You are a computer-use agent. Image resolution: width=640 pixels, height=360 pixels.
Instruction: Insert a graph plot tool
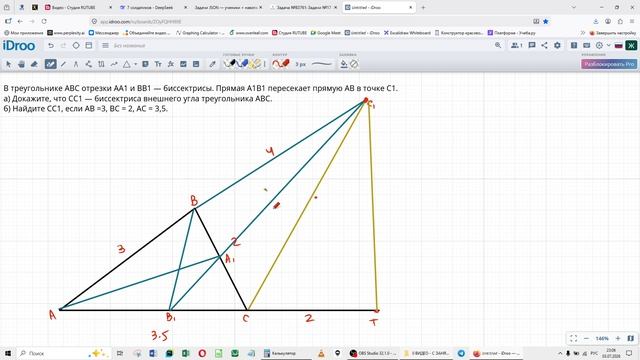(183, 64)
